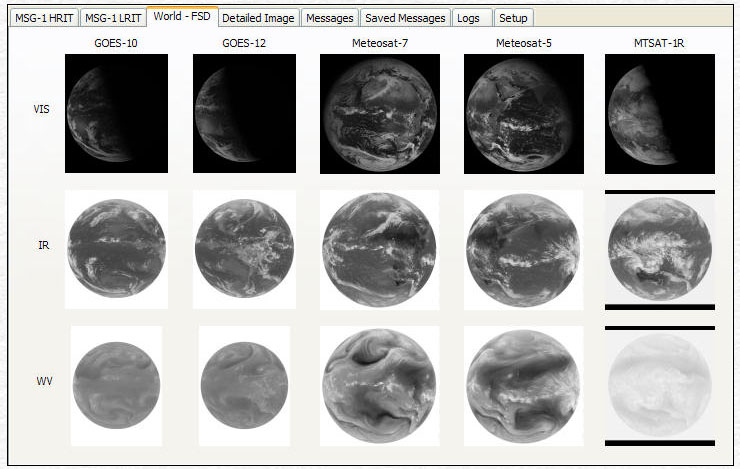Click the Meteosat-5 column label
The image size is (740, 469).
click(523, 43)
